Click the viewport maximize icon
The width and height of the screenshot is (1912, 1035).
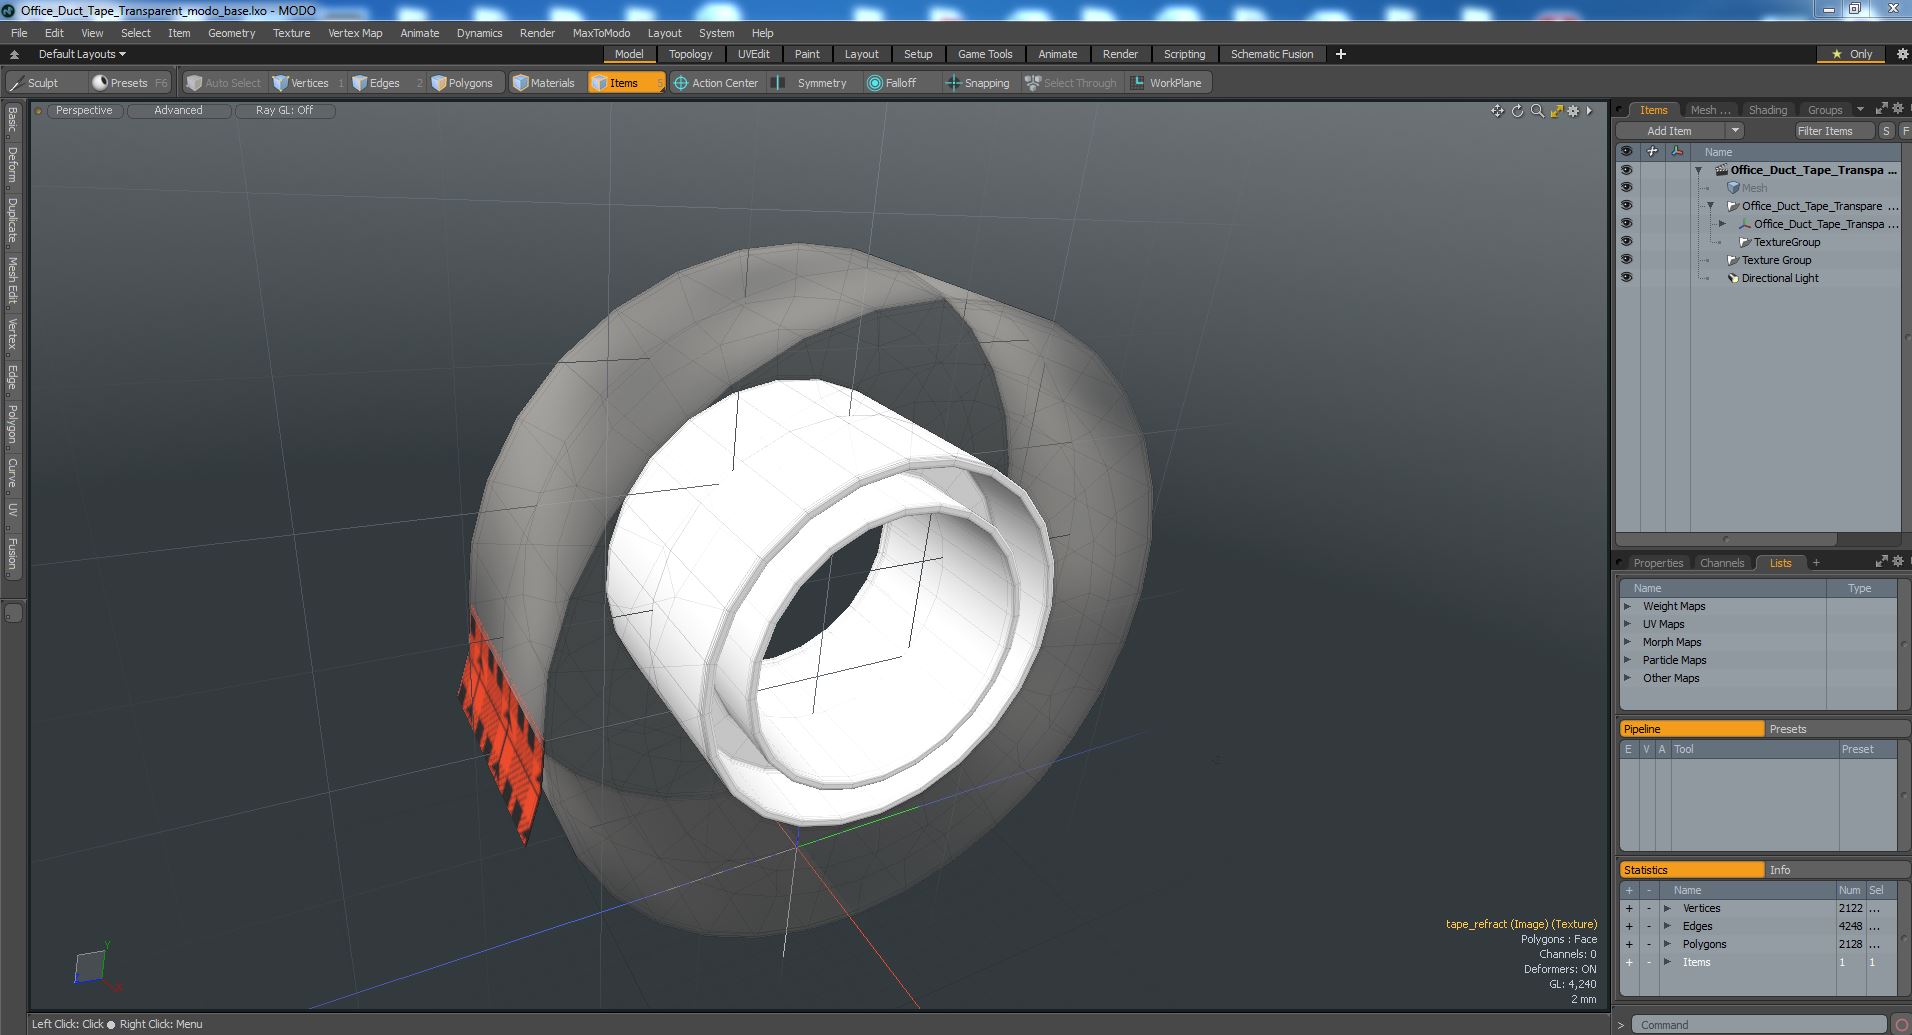tap(1556, 111)
